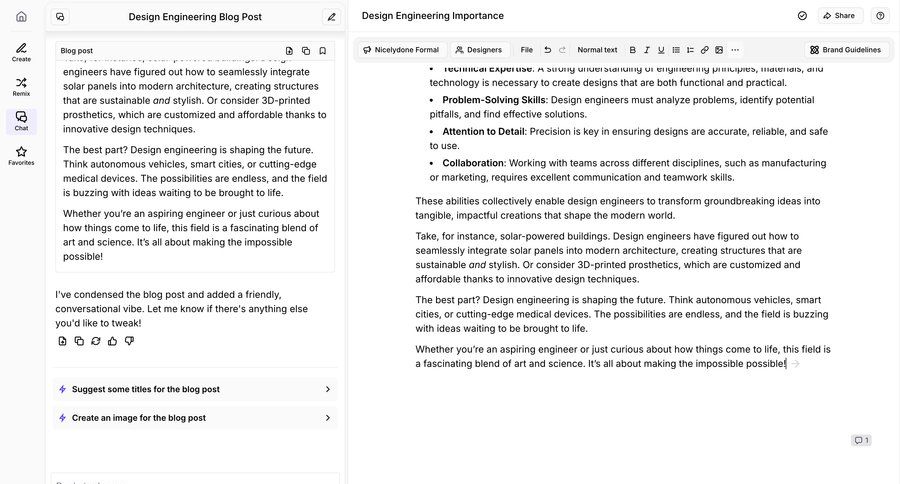Screen dimensions: 900x484
Task: Open the Nicelydone Formal tone selector
Action: [400, 50]
